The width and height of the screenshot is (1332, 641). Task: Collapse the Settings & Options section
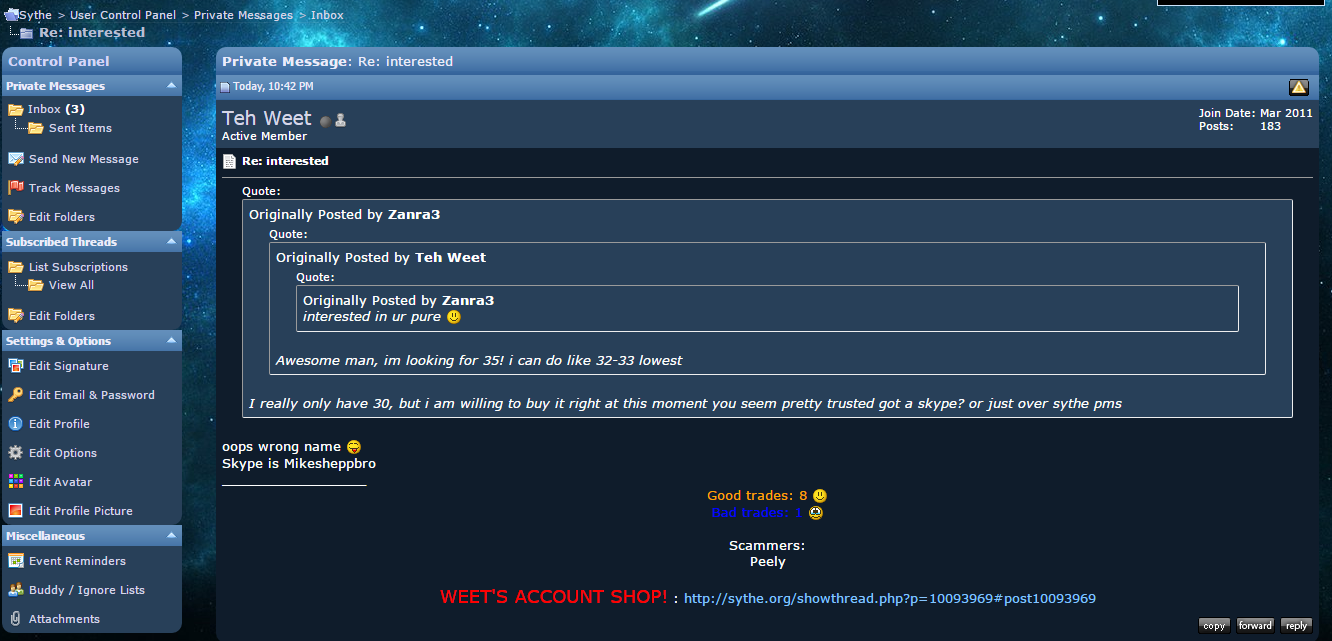tap(171, 341)
